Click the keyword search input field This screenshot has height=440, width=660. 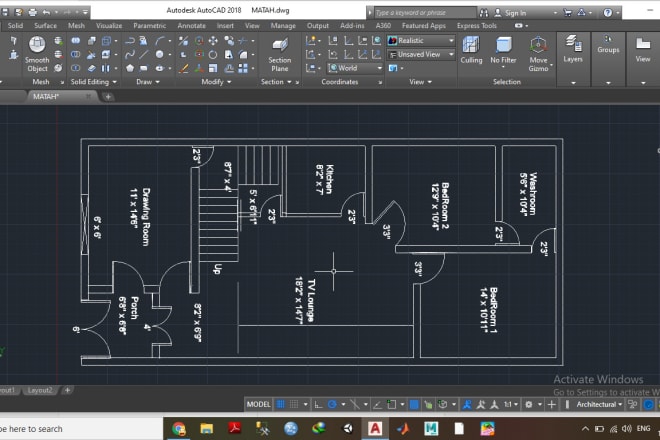425,13
